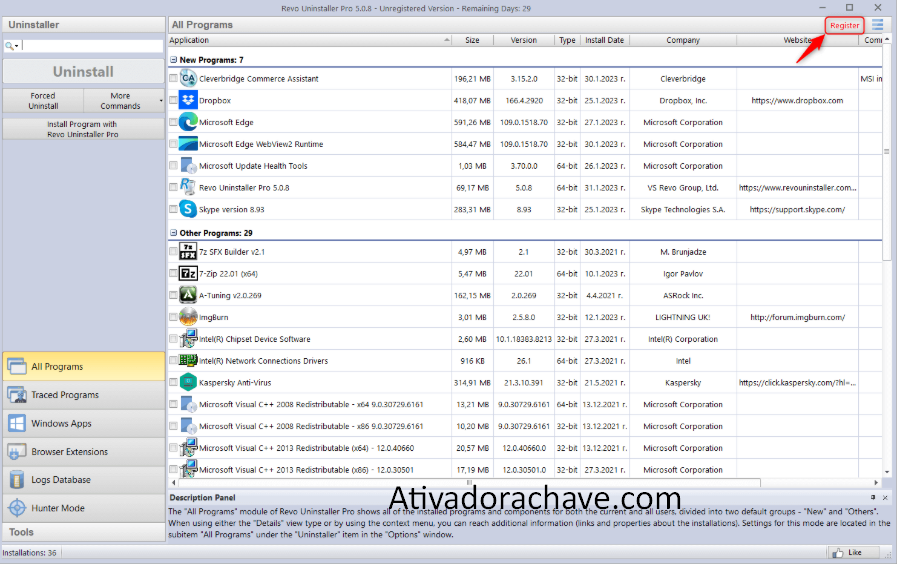The image size is (898, 565).
Task: Expand the Tools section
Action: tap(84, 532)
